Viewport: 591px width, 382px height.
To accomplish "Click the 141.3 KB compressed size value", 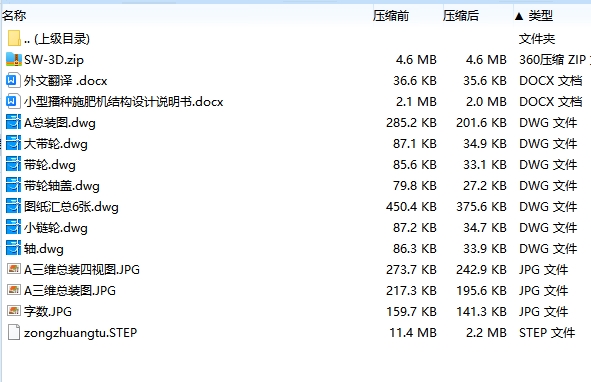I will (x=481, y=312).
